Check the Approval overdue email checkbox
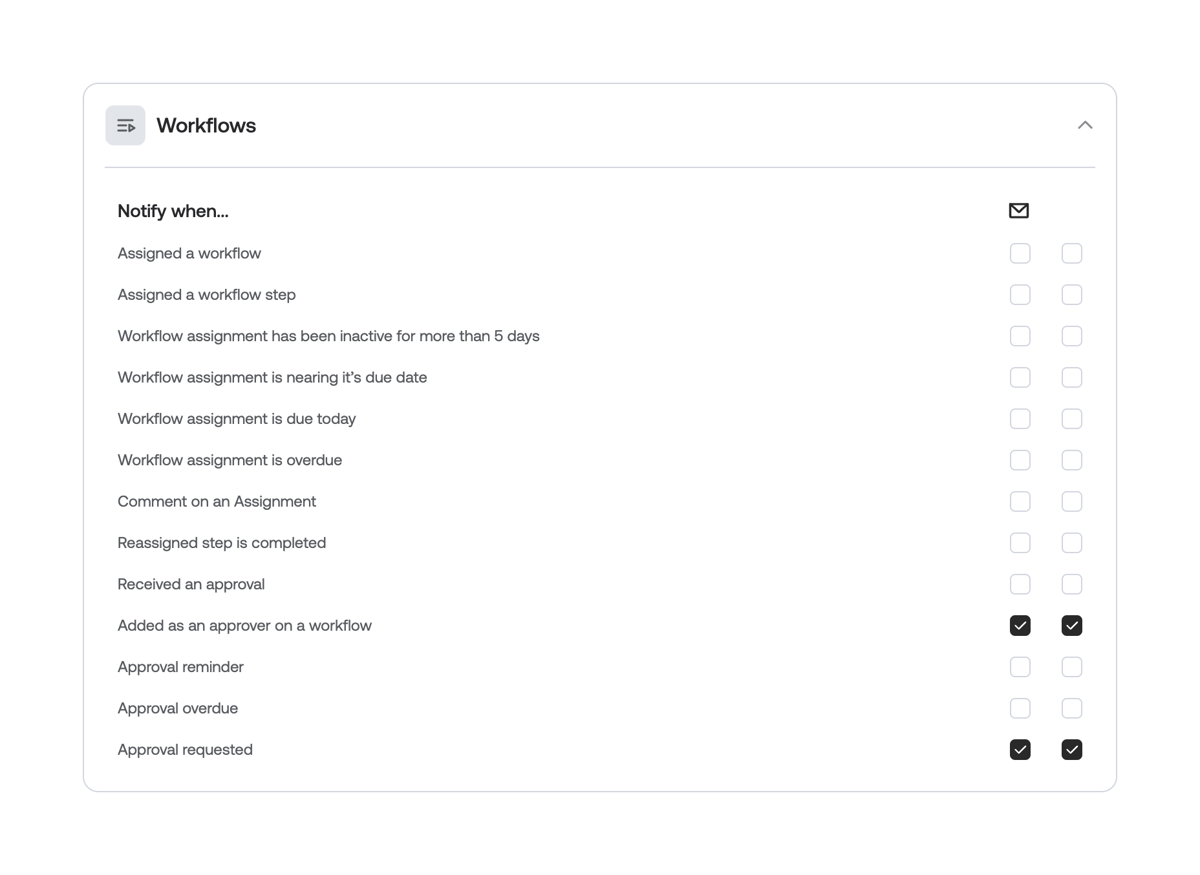 coord(1019,708)
